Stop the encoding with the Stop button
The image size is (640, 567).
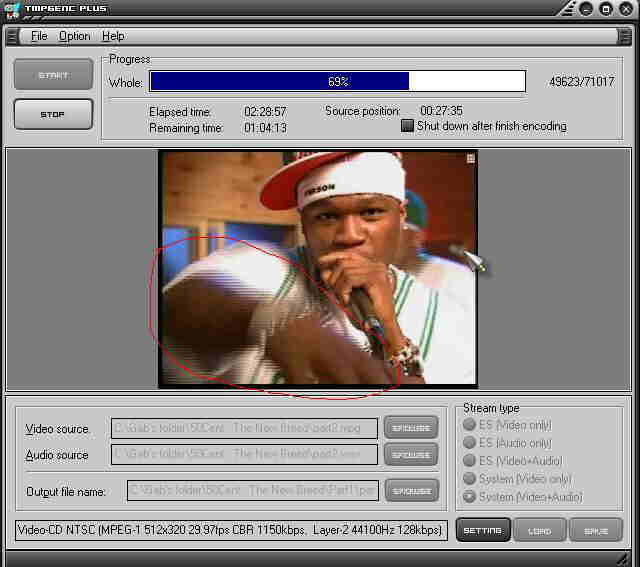tap(53, 115)
